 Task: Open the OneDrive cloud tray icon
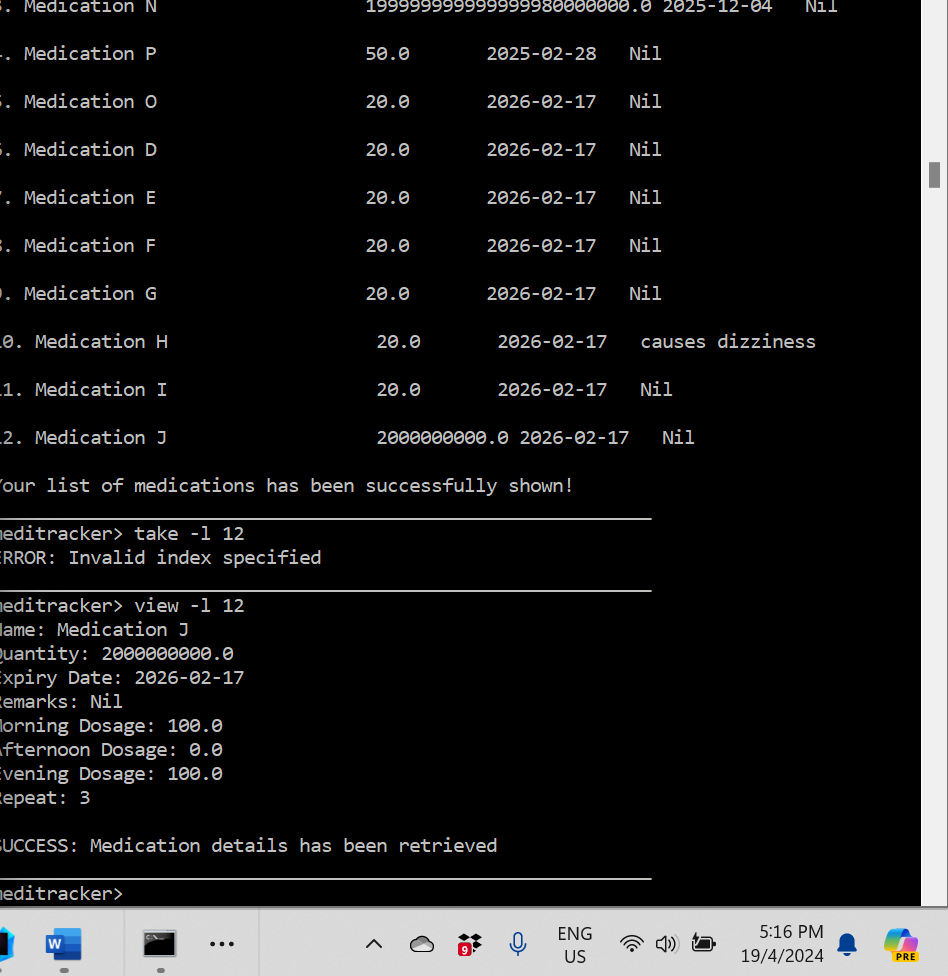point(421,944)
